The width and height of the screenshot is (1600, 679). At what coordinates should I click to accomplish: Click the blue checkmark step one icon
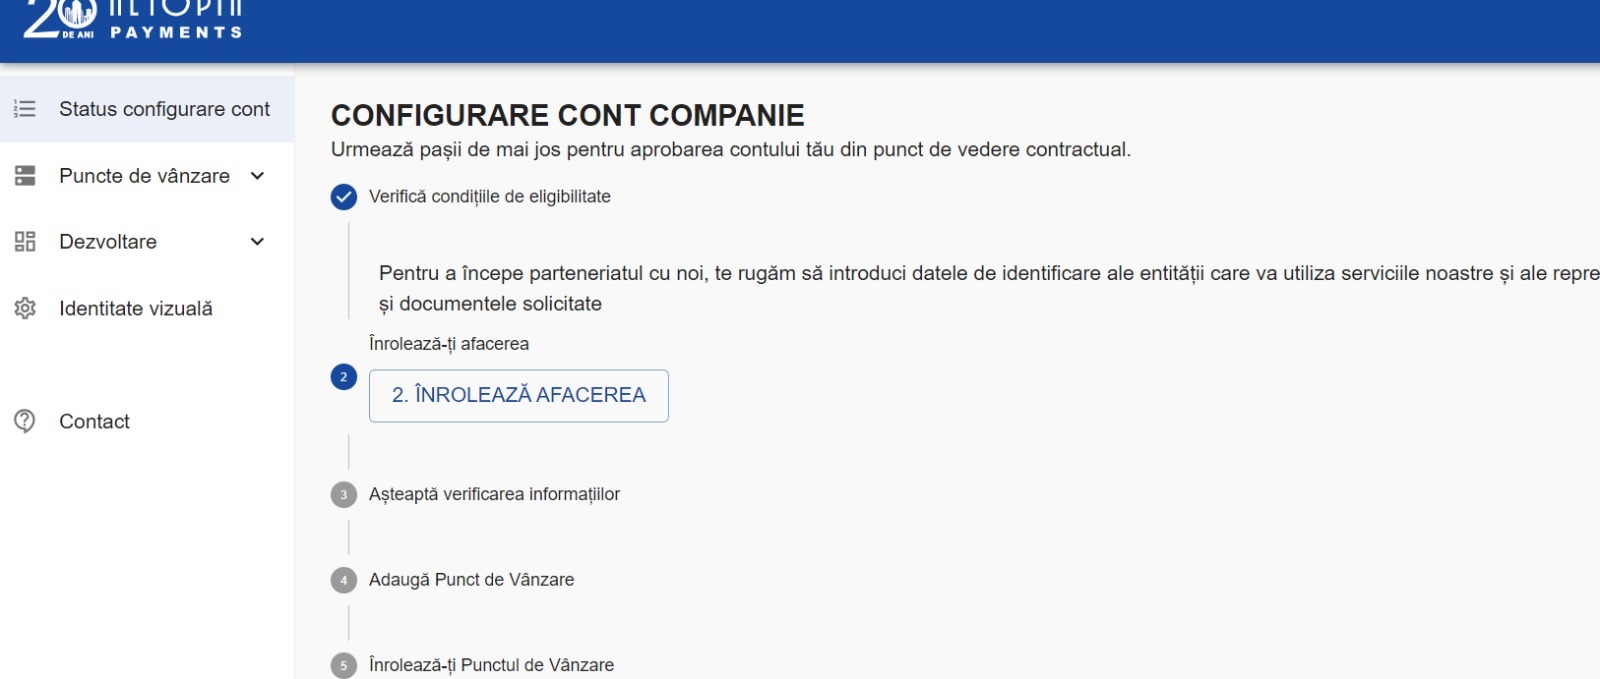tap(344, 197)
